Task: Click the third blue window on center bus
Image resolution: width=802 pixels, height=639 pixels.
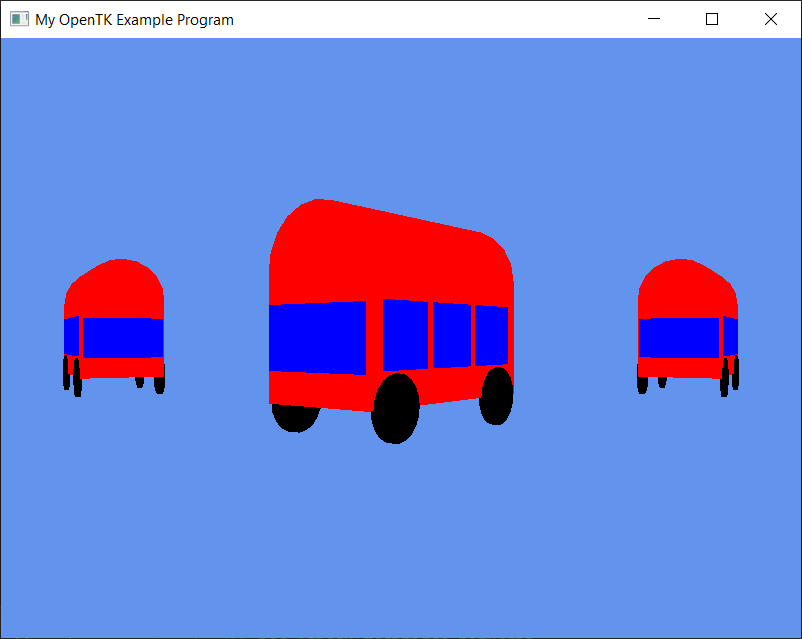Action: coord(451,335)
